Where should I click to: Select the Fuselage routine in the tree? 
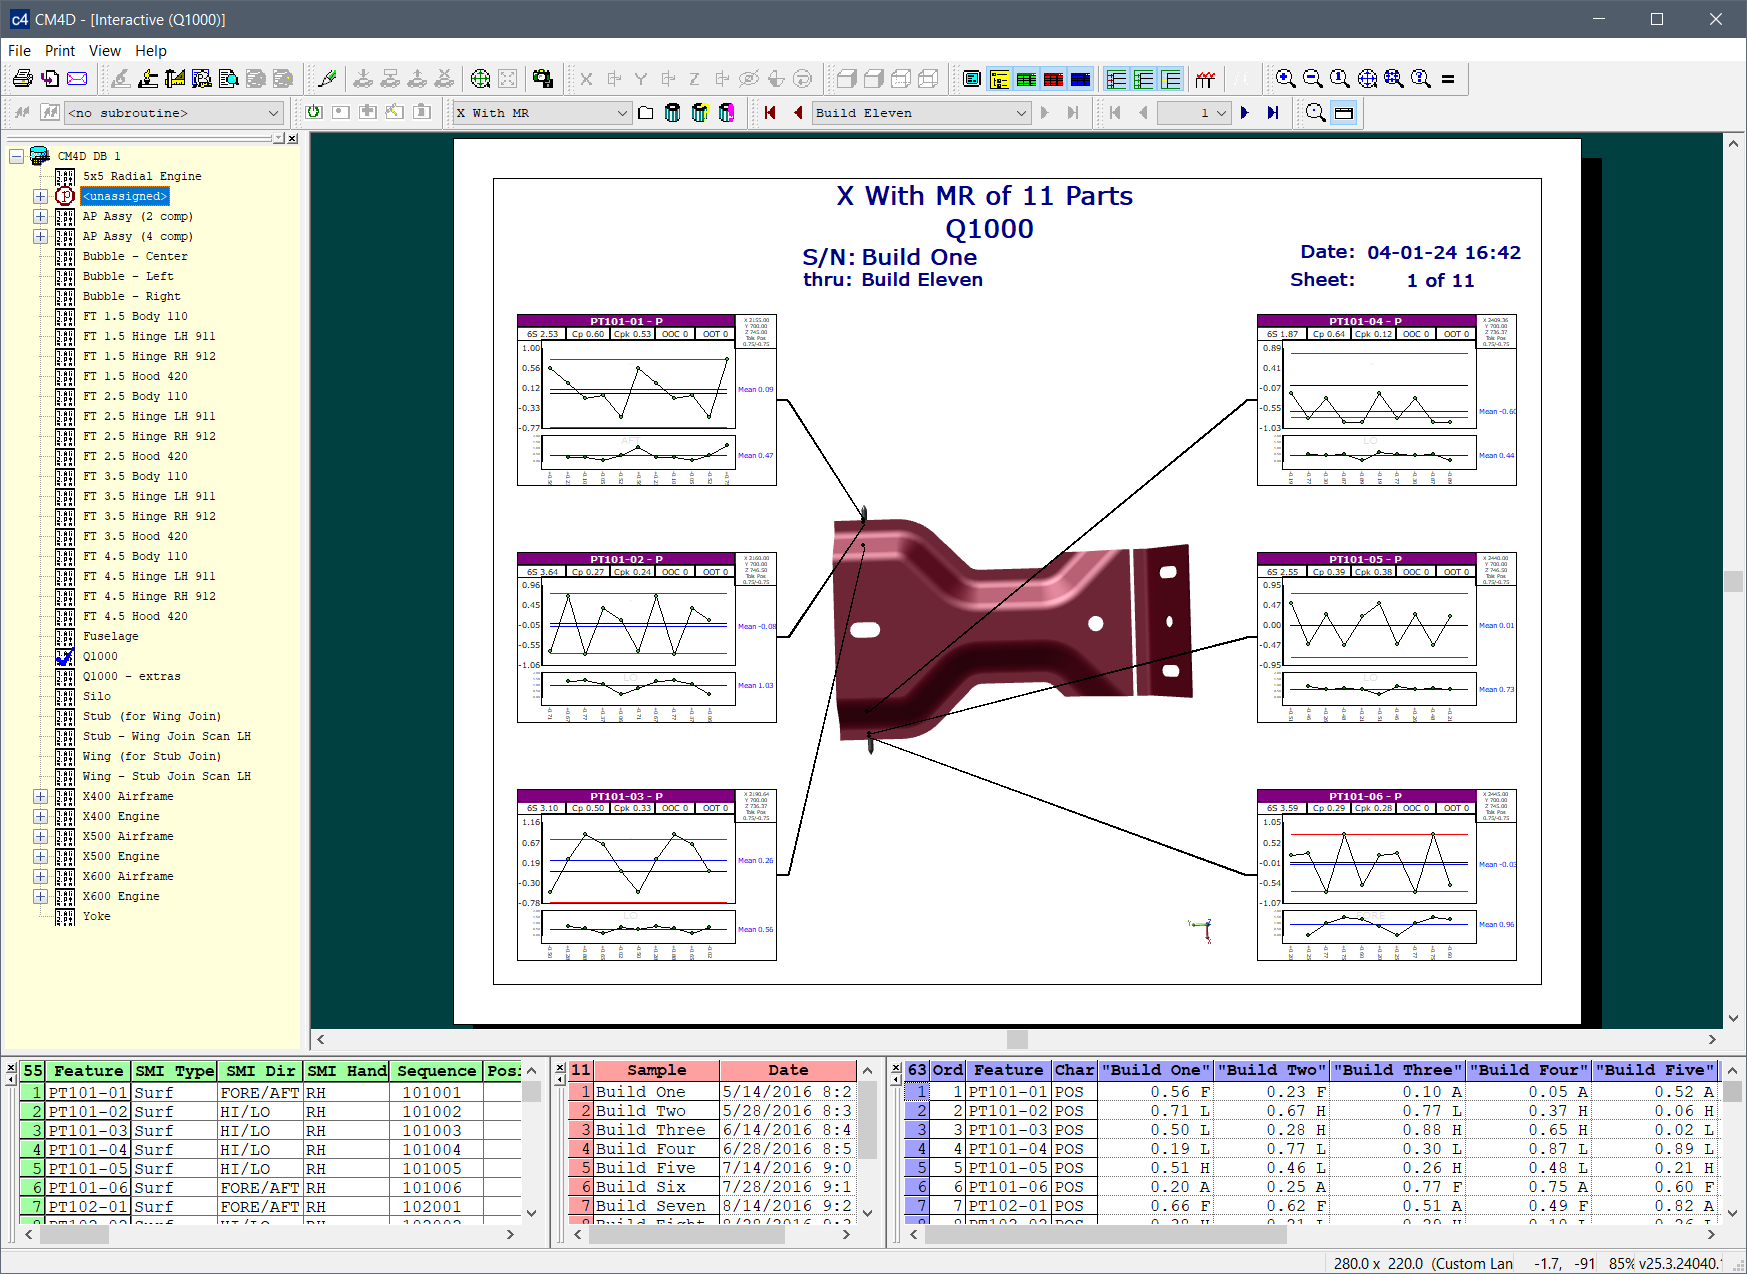coord(111,636)
